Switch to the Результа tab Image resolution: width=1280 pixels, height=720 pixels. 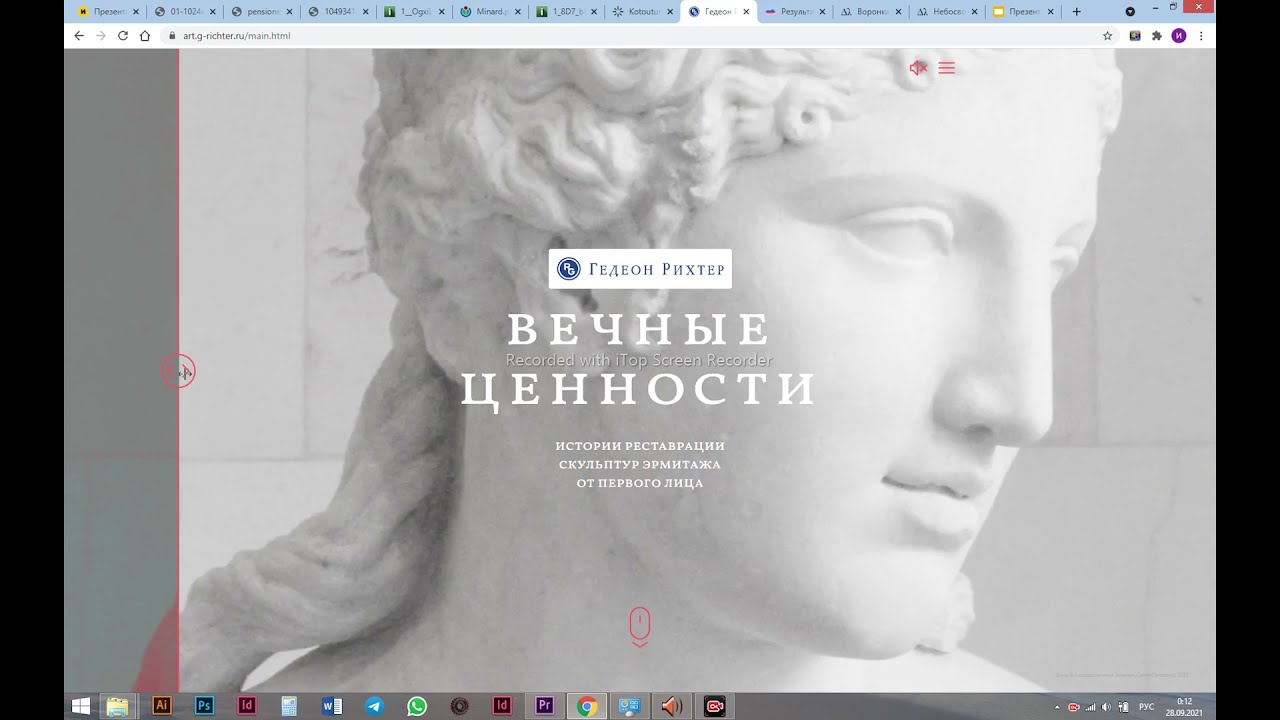[x=793, y=12]
